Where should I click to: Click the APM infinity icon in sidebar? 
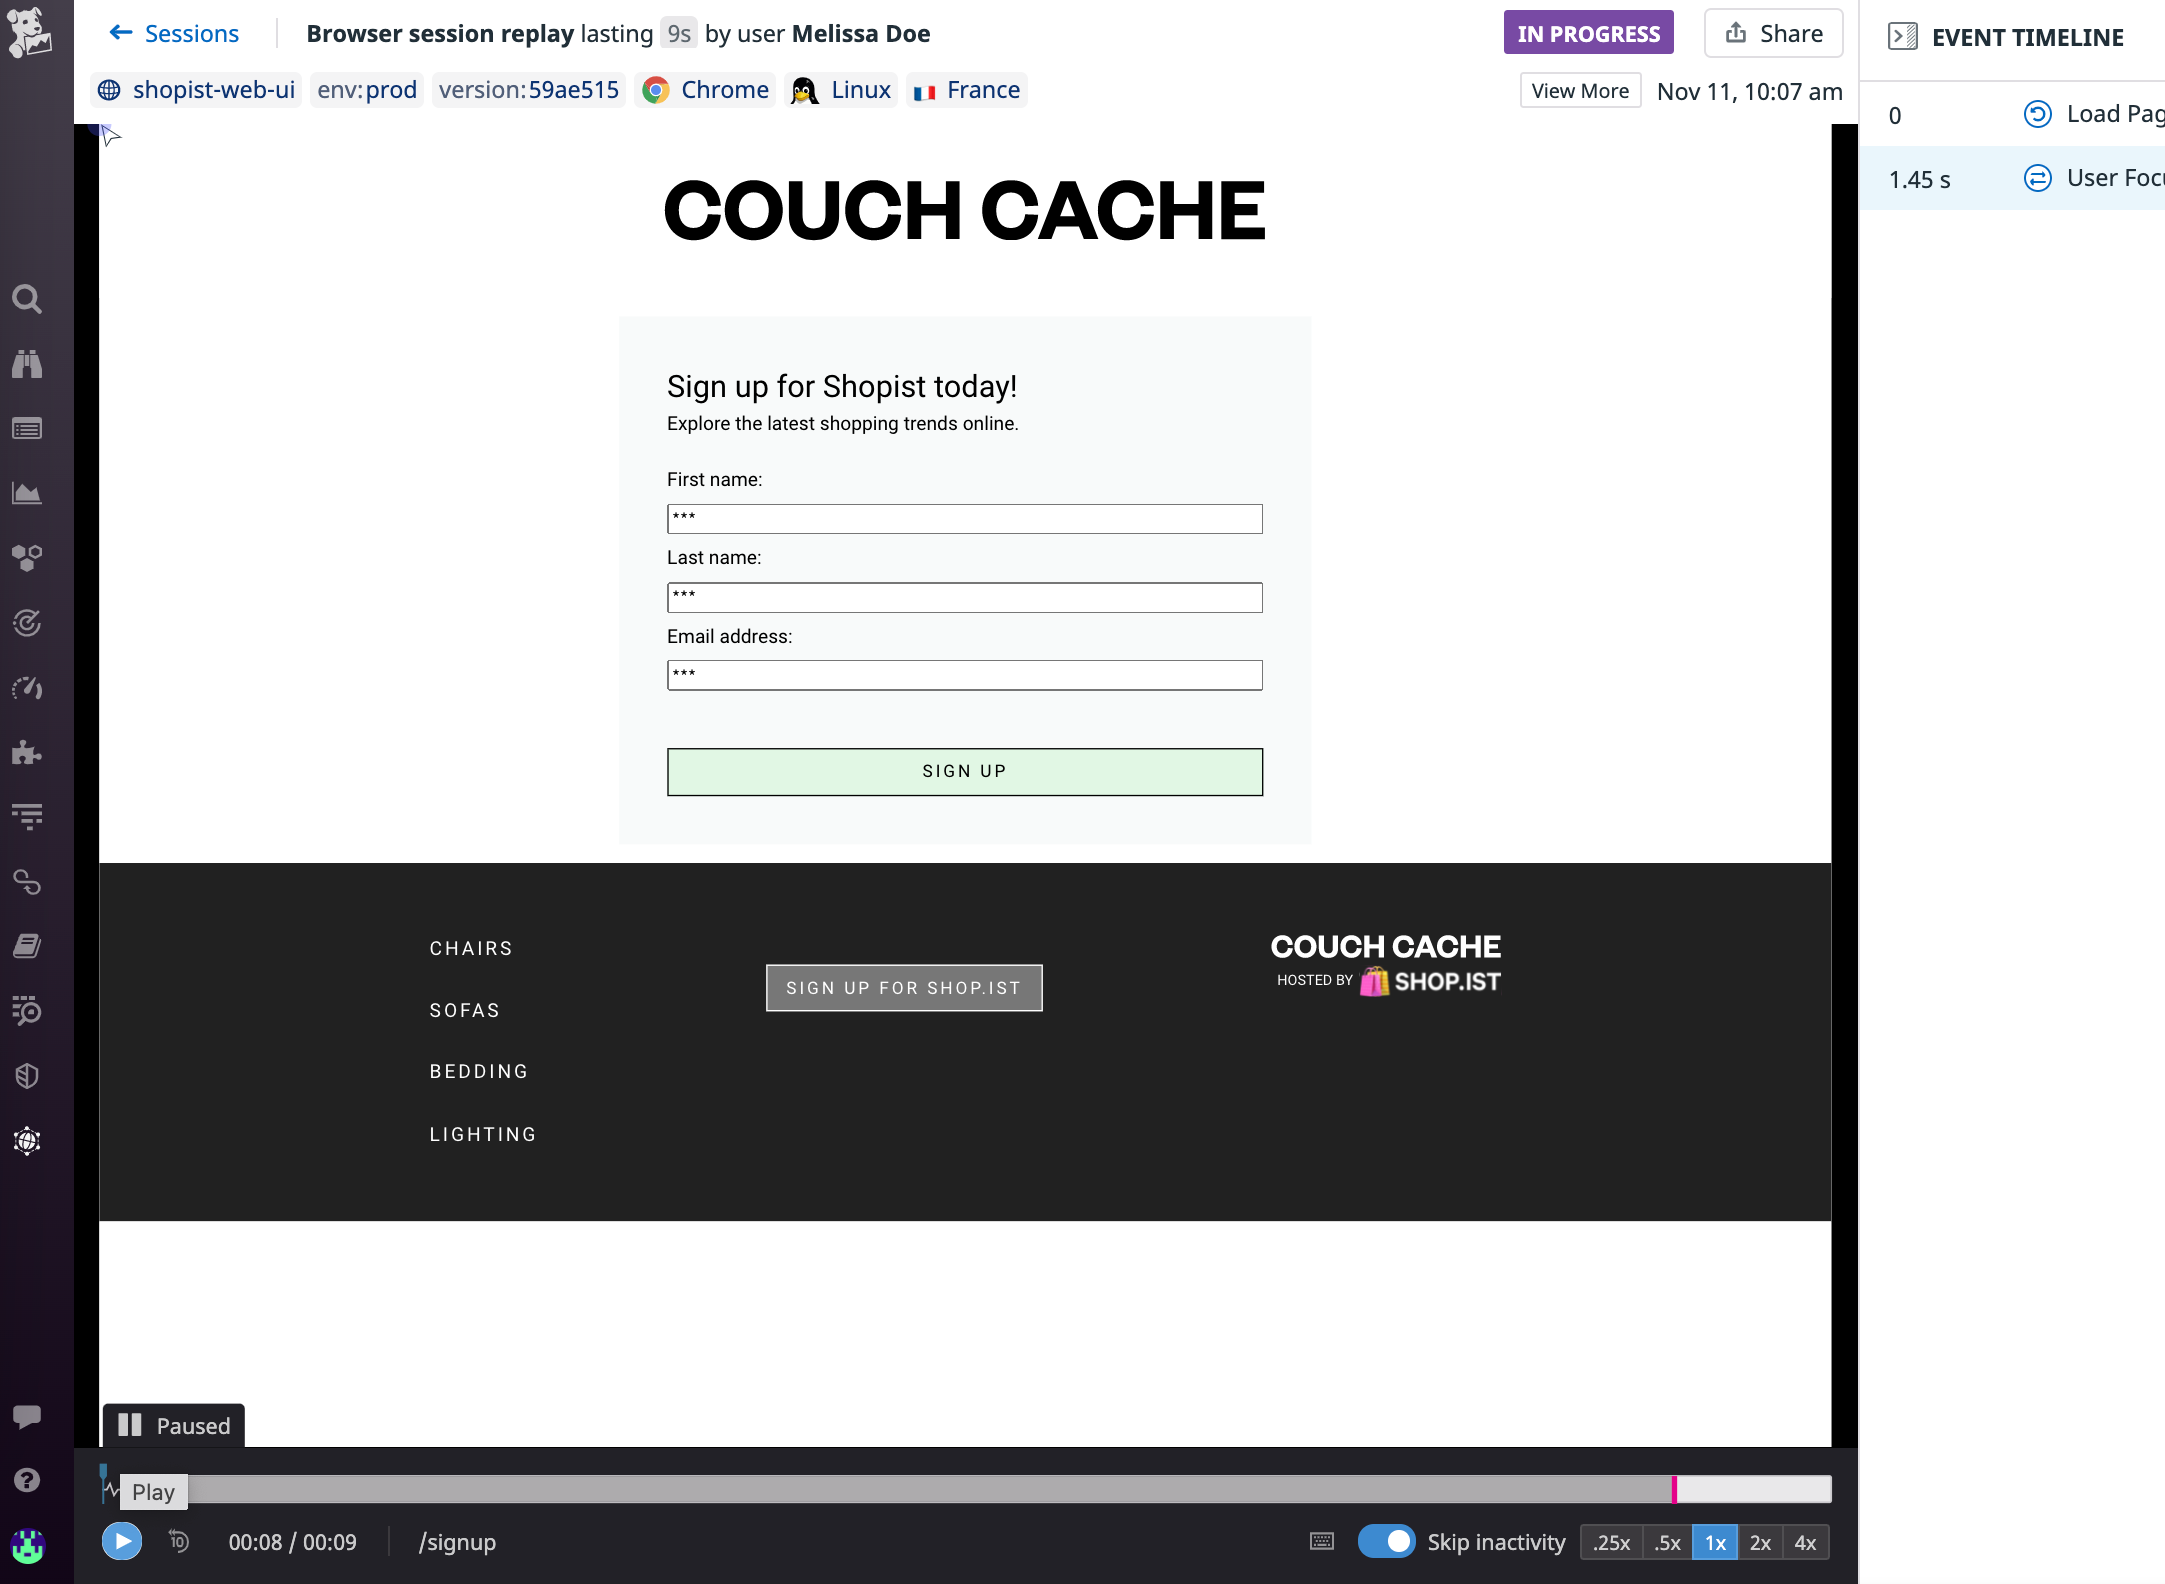pos(27,883)
